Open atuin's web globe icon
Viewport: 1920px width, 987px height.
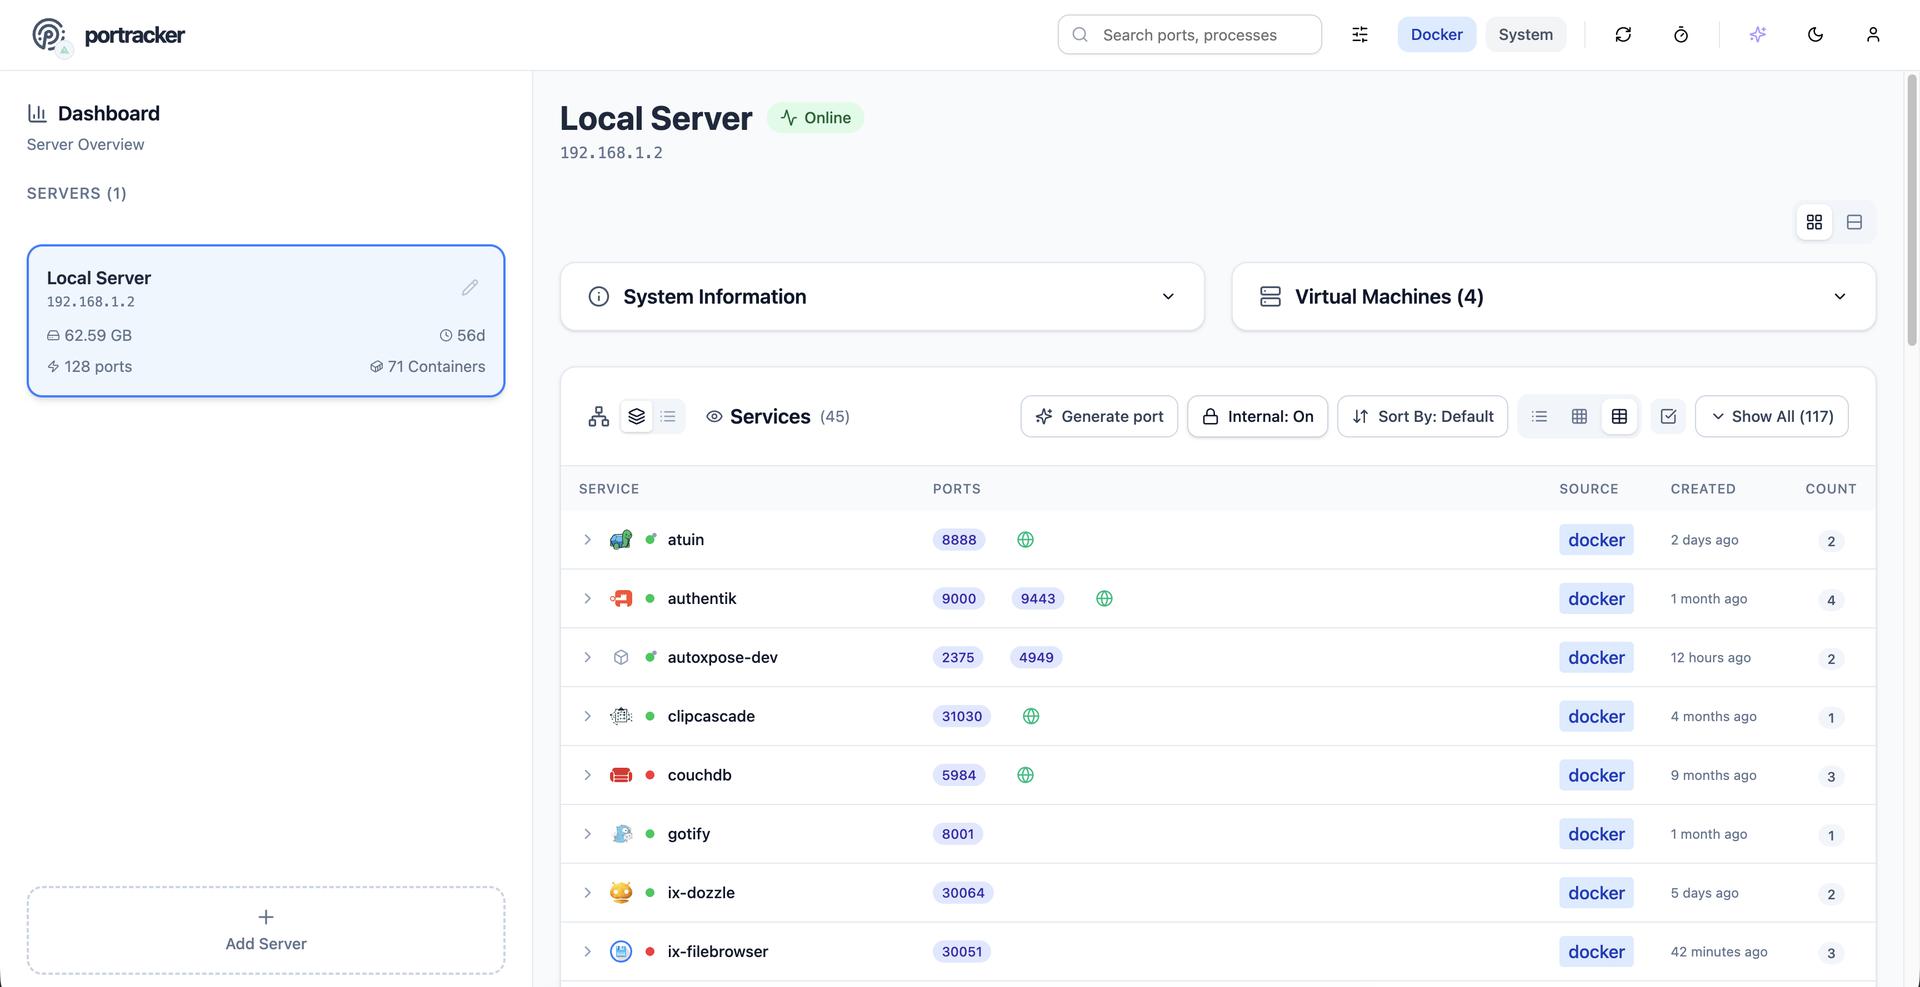coord(1025,540)
